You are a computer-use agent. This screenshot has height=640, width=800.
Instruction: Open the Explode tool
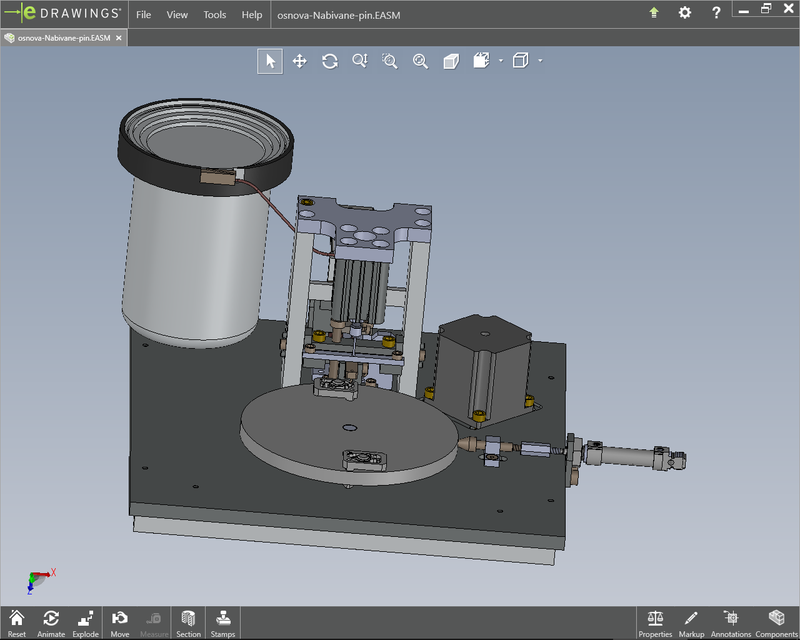(x=83, y=620)
